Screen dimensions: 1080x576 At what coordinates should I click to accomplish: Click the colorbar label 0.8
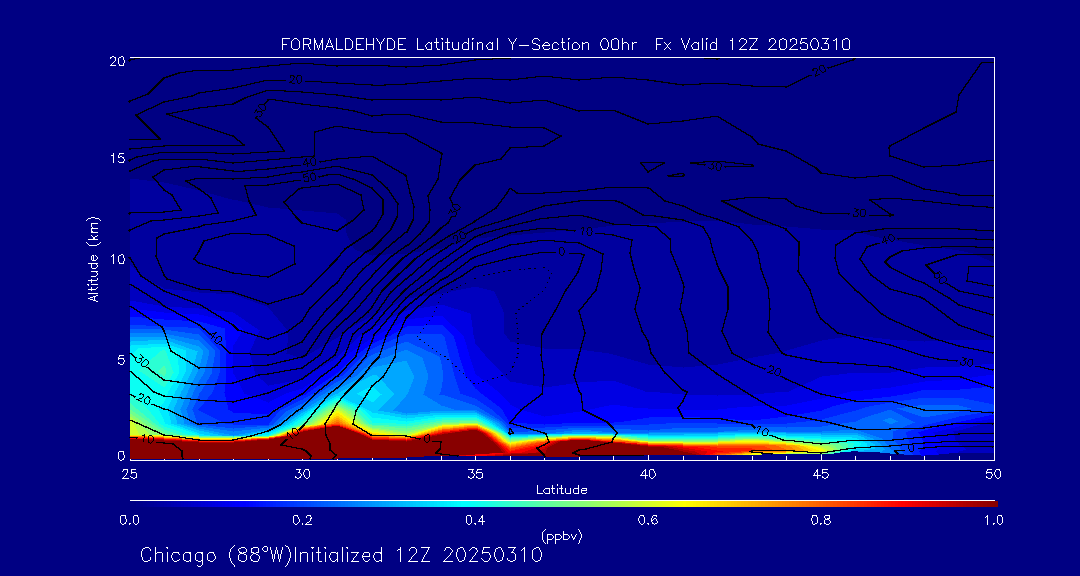coord(821,520)
